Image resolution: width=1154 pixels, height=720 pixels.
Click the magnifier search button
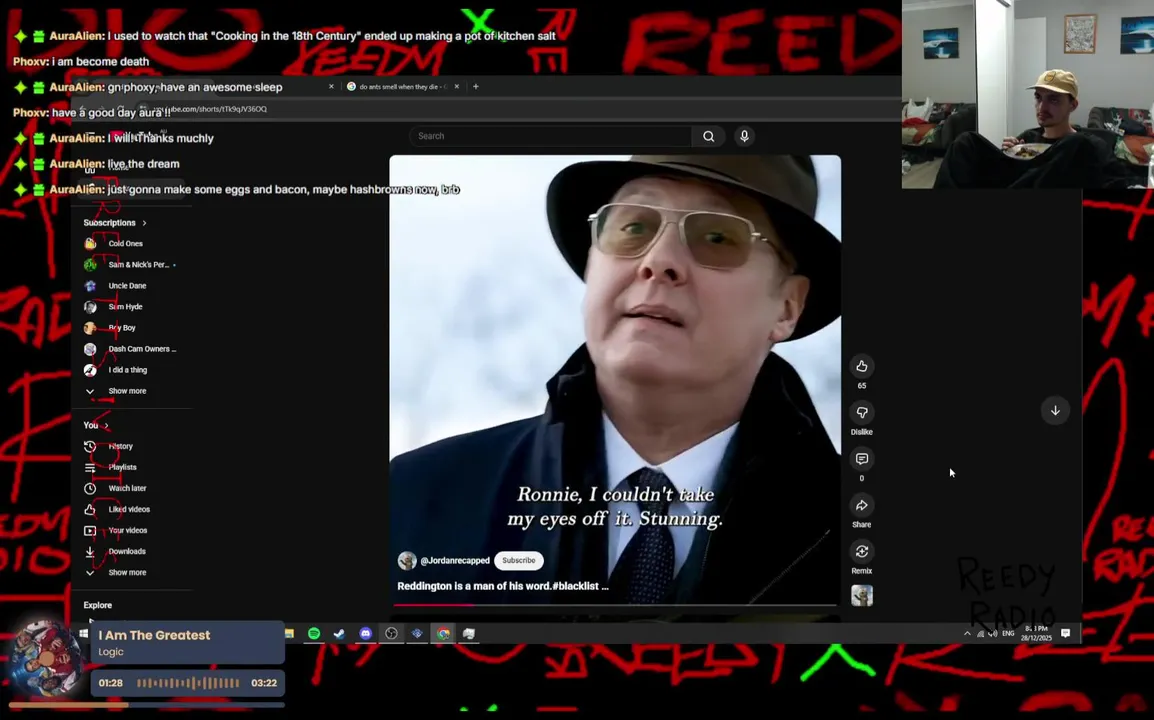(708, 136)
